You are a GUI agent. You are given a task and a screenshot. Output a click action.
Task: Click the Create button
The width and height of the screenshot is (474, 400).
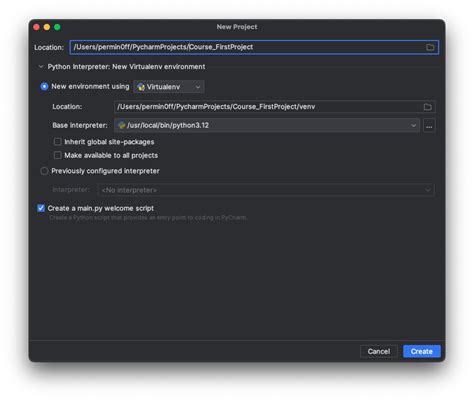[x=422, y=351]
